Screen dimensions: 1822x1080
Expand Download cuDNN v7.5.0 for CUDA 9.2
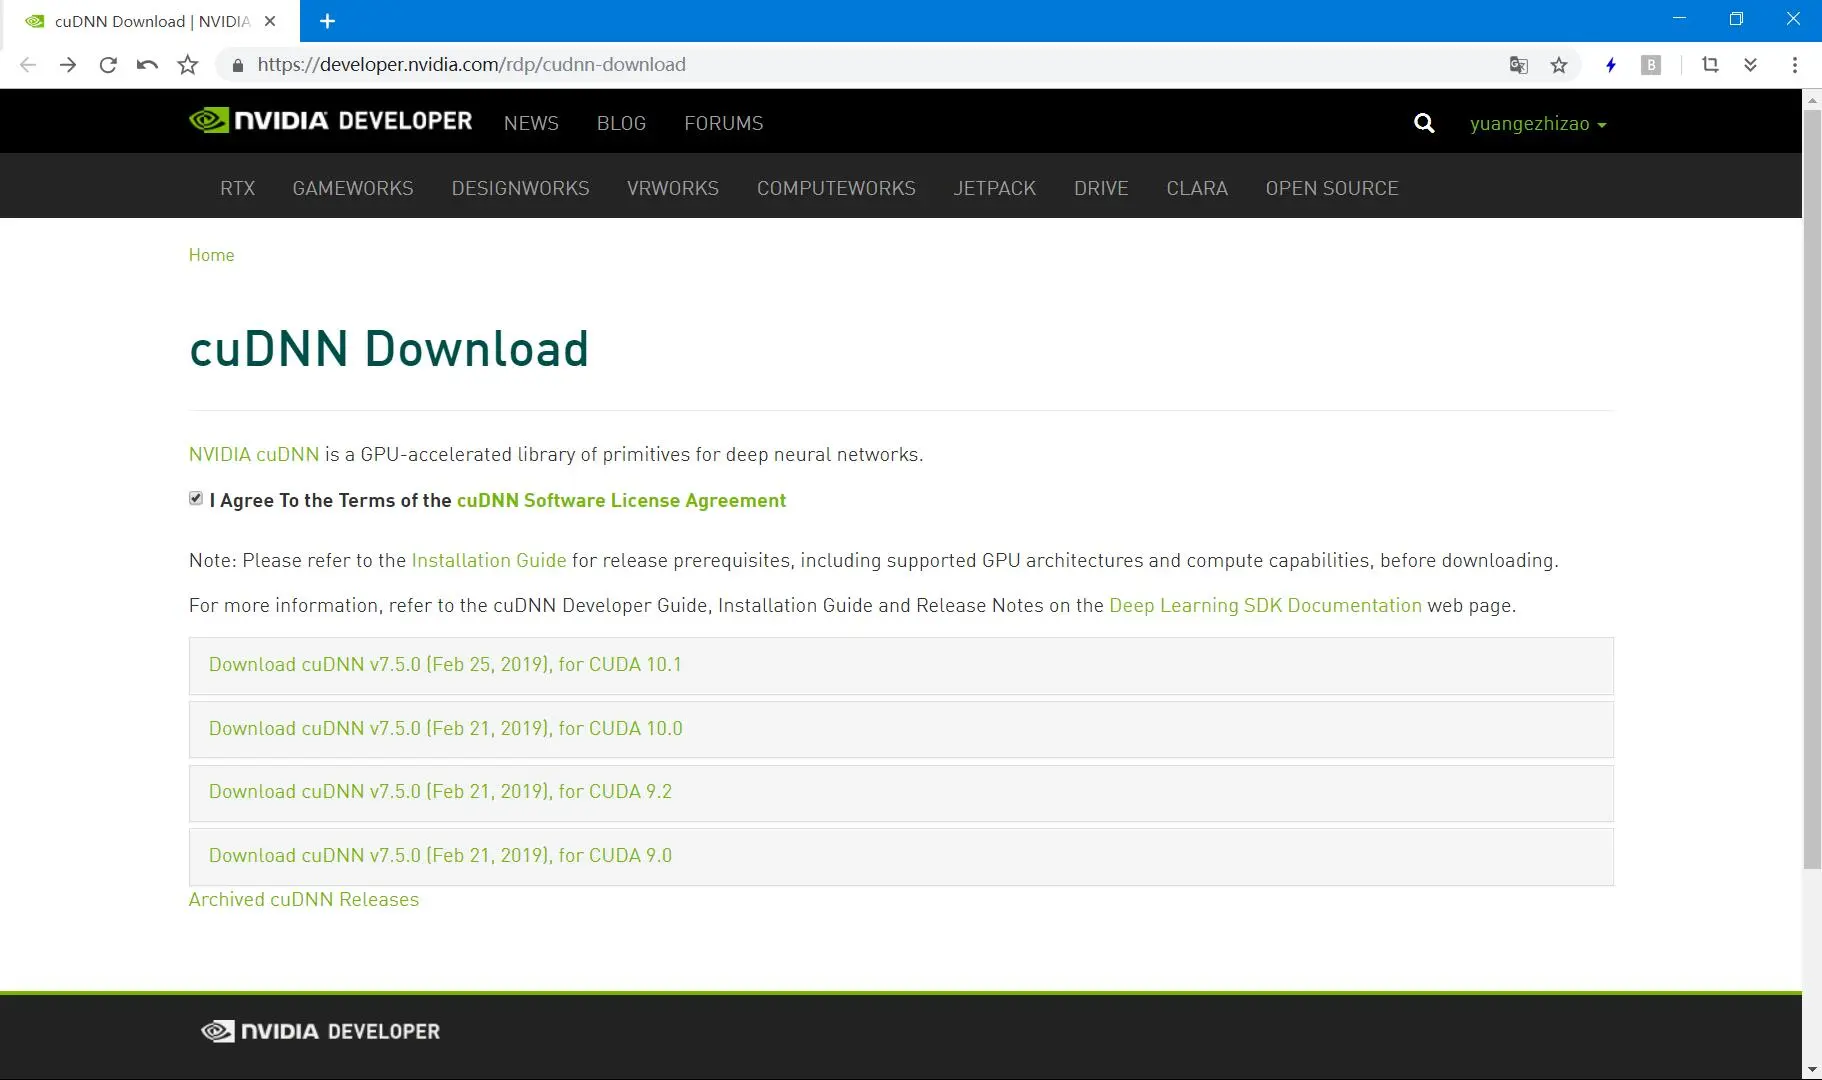(x=901, y=792)
